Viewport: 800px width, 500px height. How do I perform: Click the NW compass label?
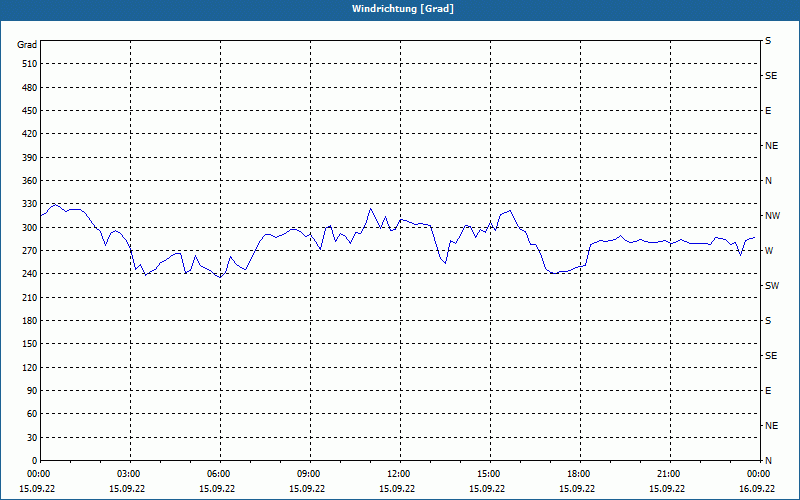(772, 216)
